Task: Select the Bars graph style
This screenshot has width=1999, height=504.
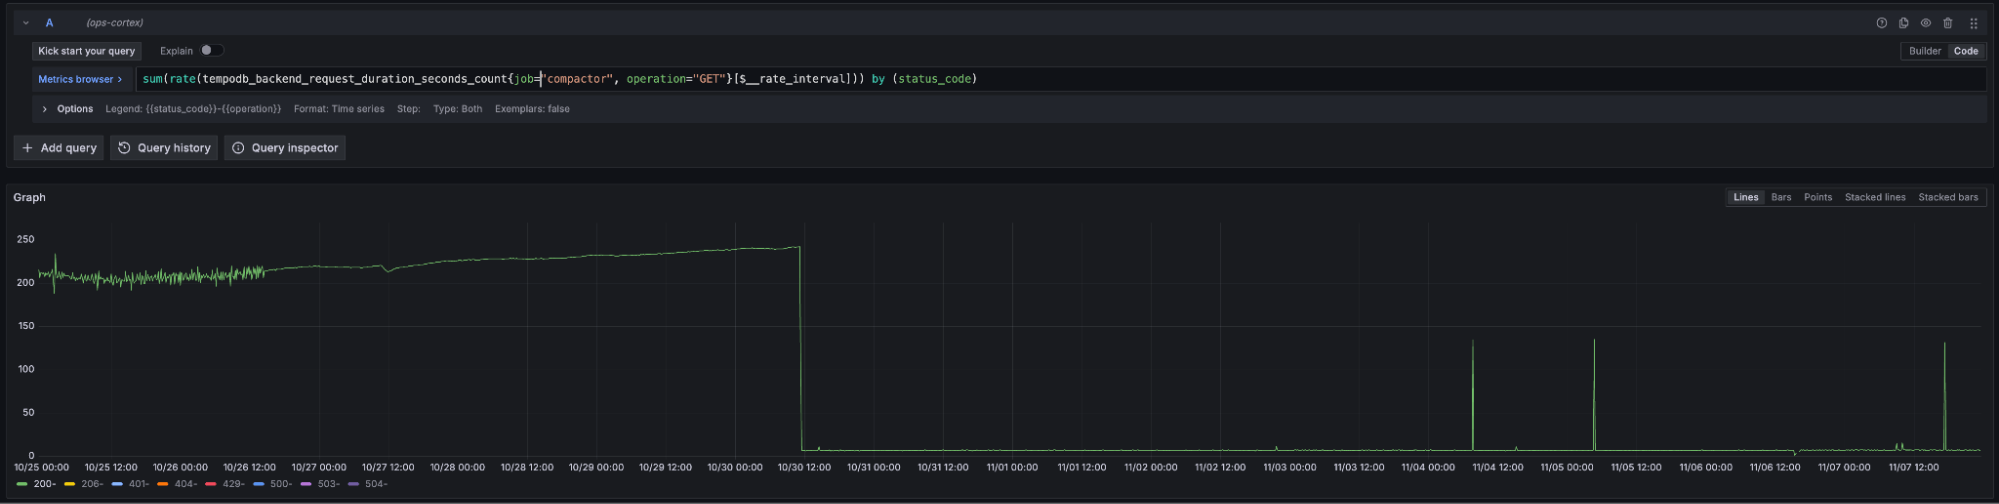Action: click(x=1780, y=197)
